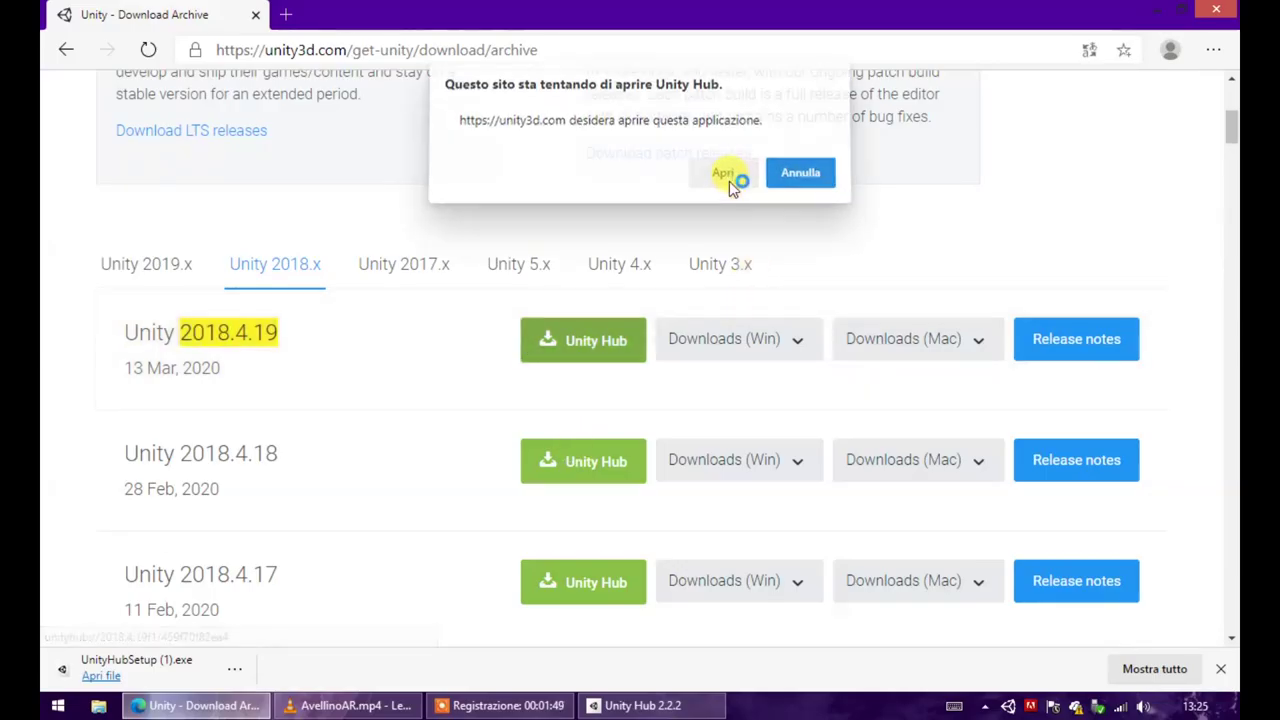Expand Downloads (Mac) for Unity 2018.4.17

click(x=918, y=581)
